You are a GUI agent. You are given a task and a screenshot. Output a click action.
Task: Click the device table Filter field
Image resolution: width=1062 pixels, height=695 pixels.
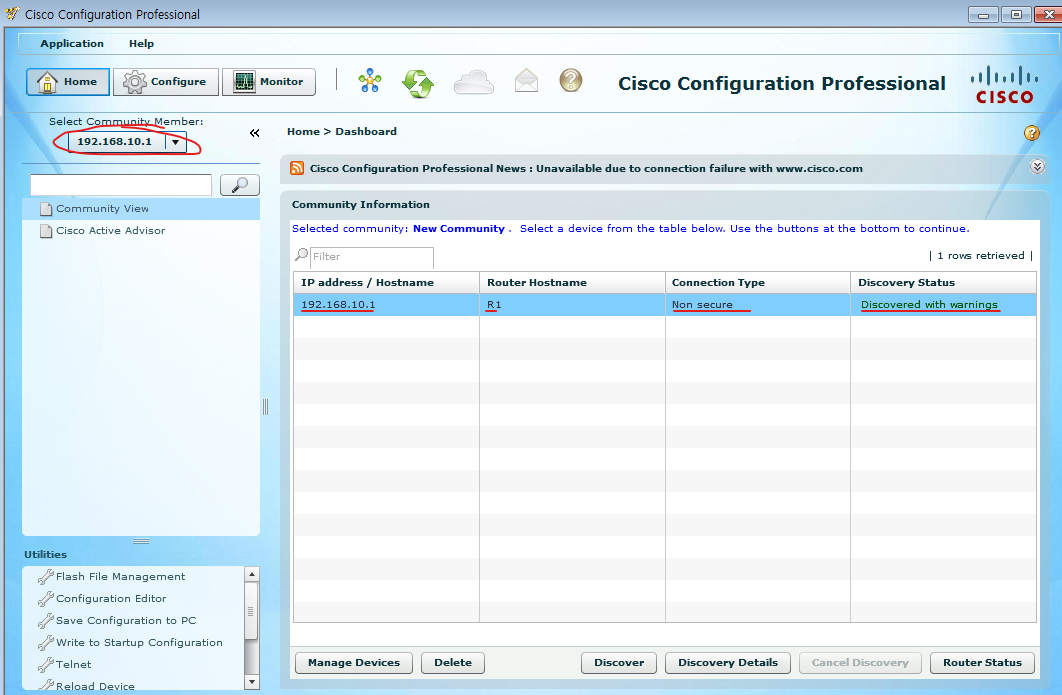371,257
